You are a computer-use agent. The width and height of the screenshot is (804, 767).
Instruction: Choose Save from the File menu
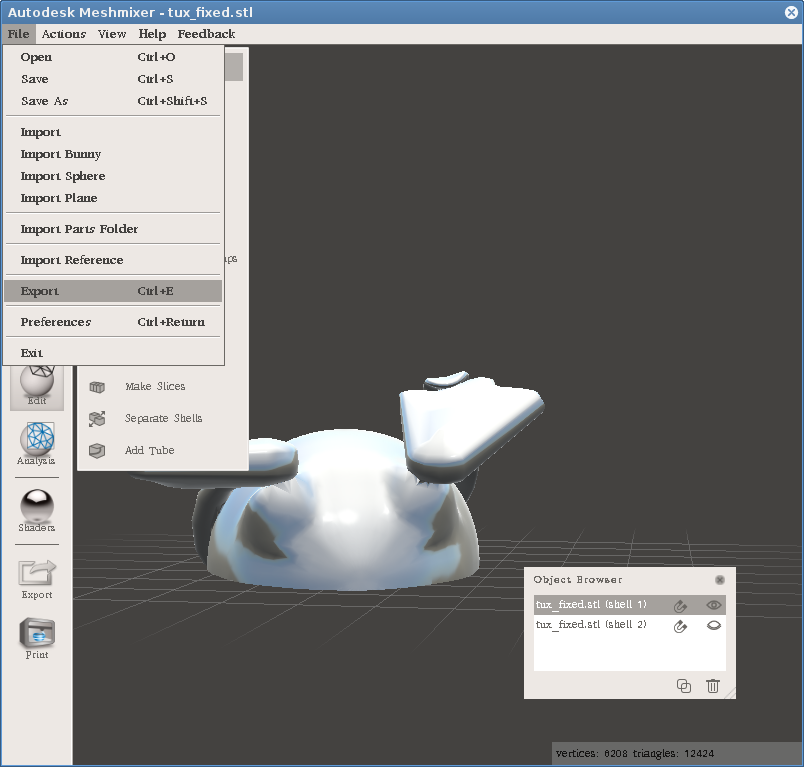click(113, 79)
